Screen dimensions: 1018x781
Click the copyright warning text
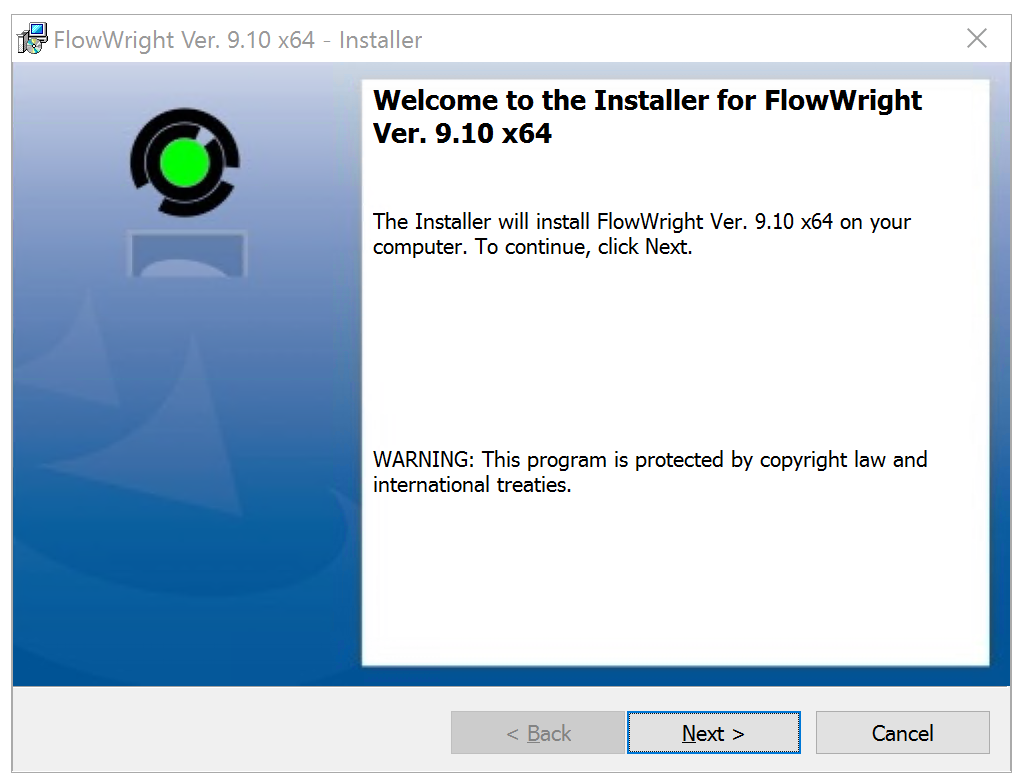pos(649,471)
